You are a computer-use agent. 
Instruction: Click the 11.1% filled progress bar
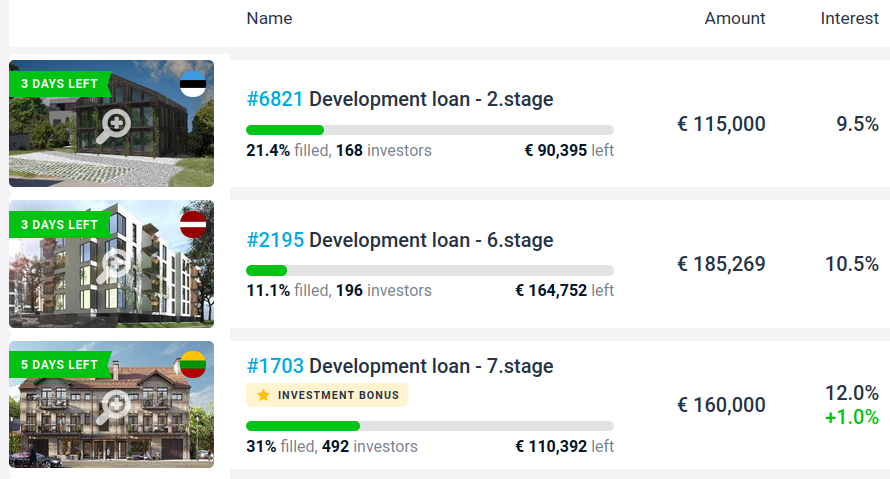(x=430, y=270)
